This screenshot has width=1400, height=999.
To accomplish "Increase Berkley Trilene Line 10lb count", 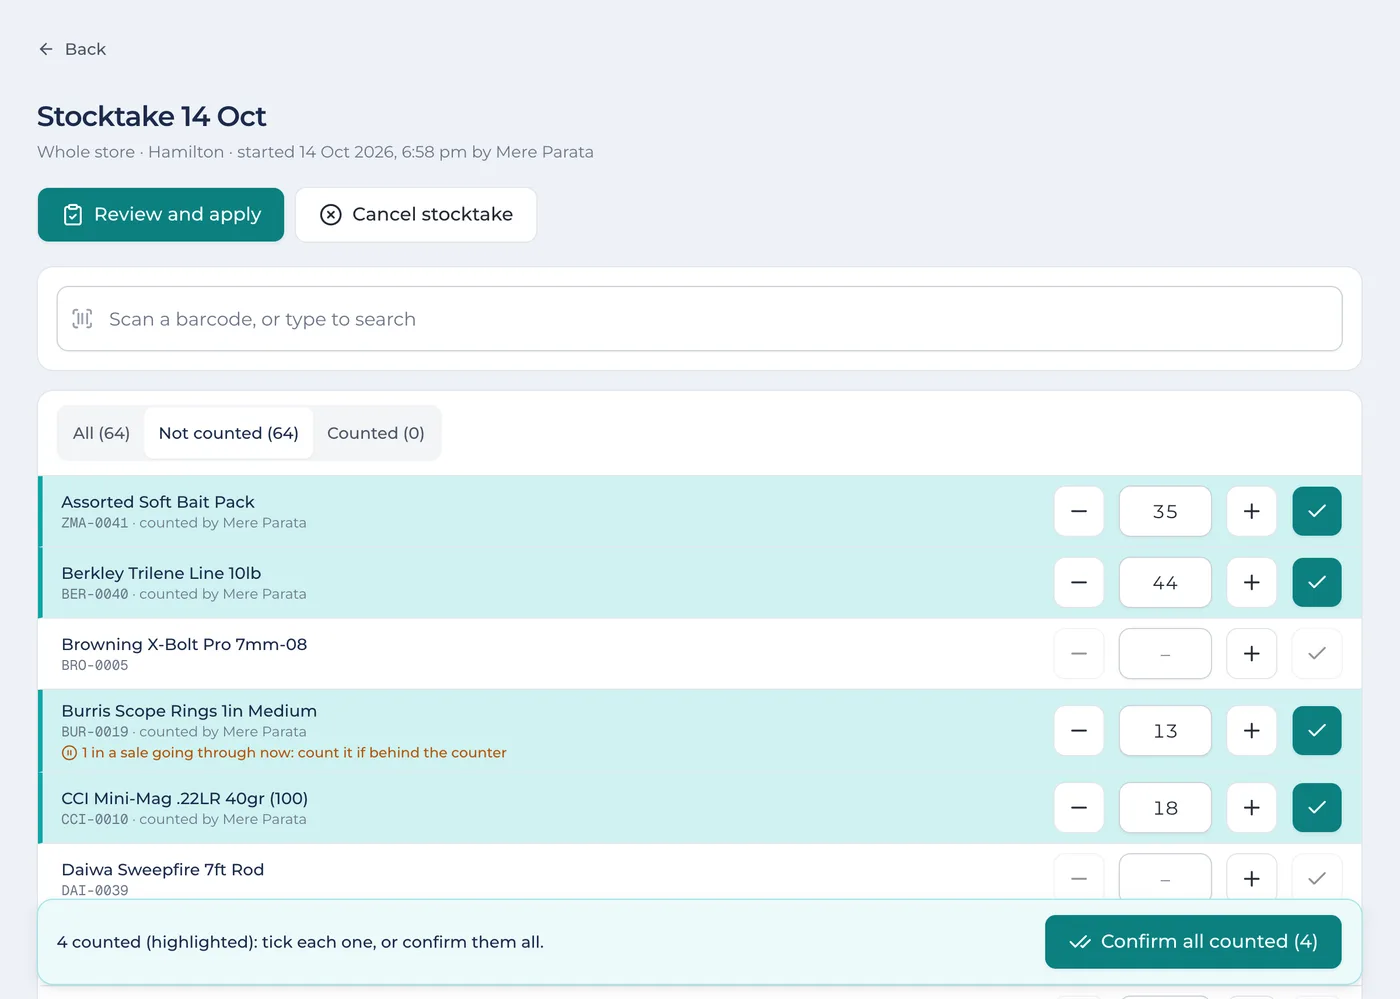I will tap(1252, 583).
